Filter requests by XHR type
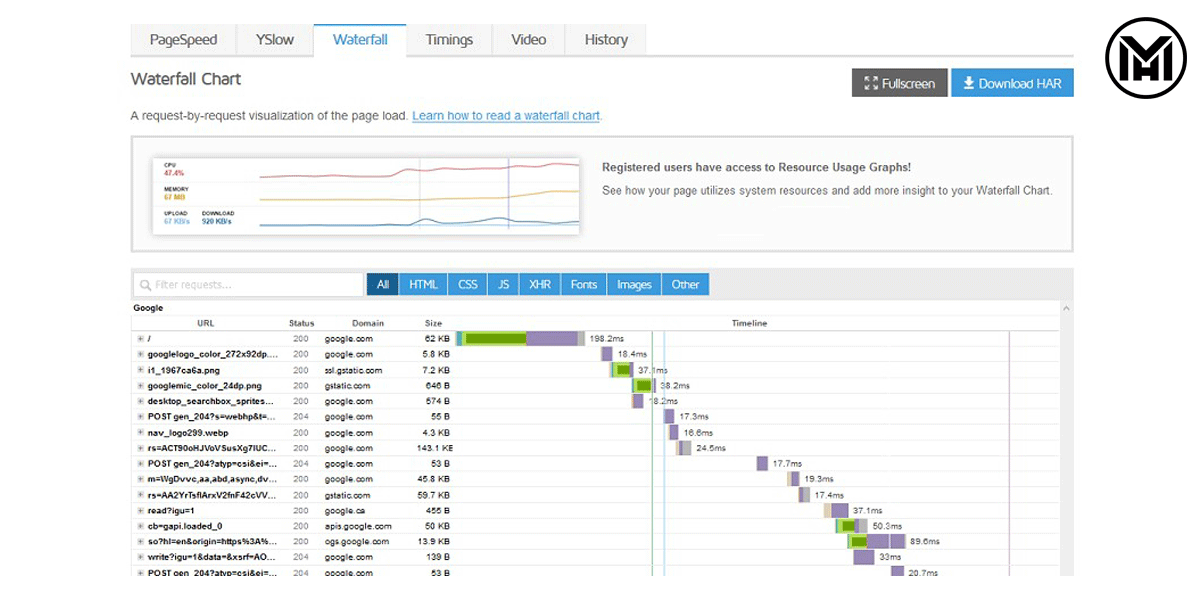The width and height of the screenshot is (1200, 600). pyautogui.click(x=539, y=285)
